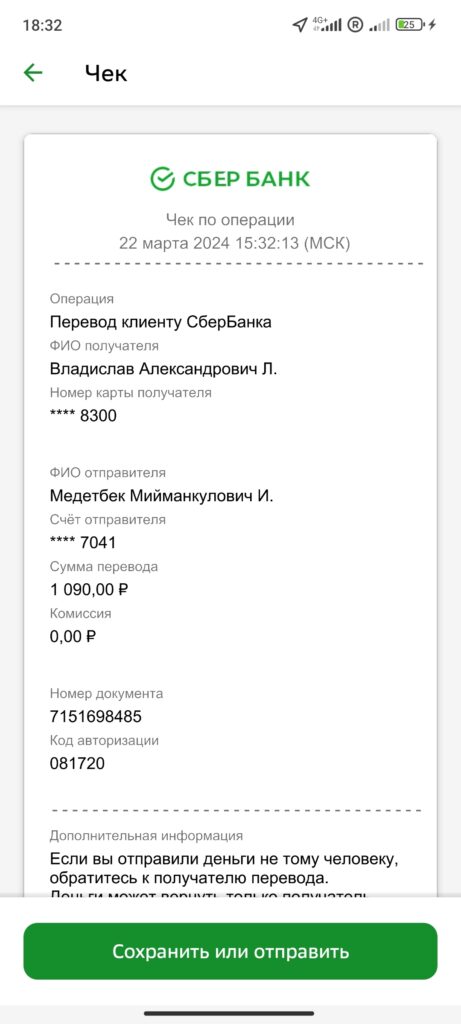
Task: Tap the location arrow status icon
Action: (299, 25)
